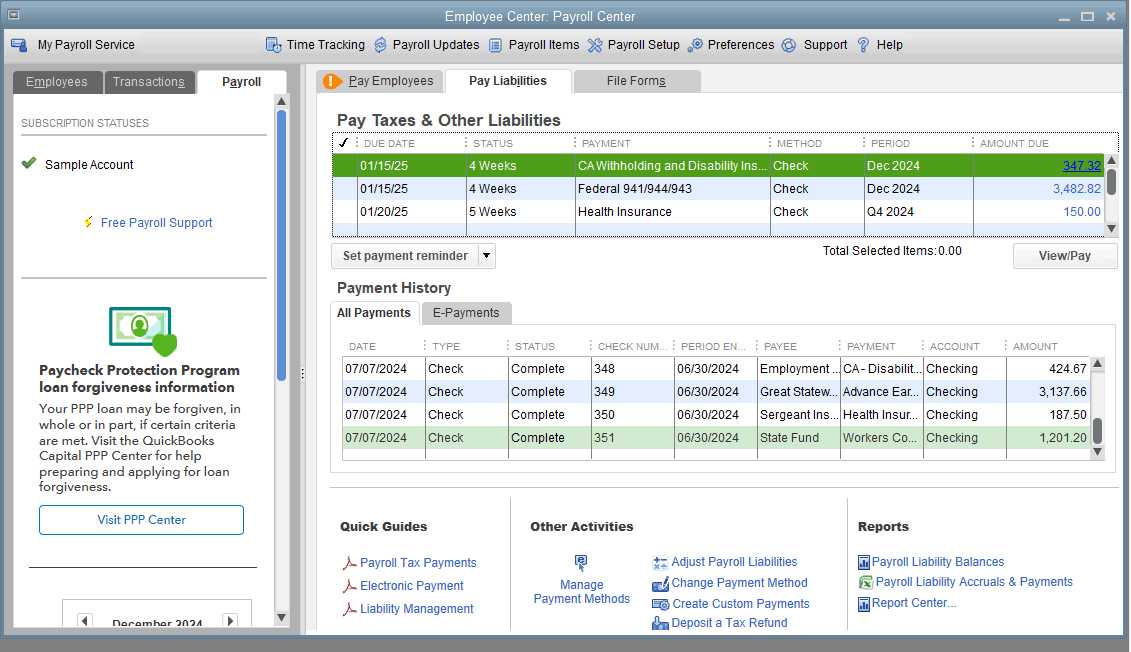This screenshot has height=652, width=1131.
Task: Click the lightning icon by Free Payroll Support
Action: click(88, 222)
